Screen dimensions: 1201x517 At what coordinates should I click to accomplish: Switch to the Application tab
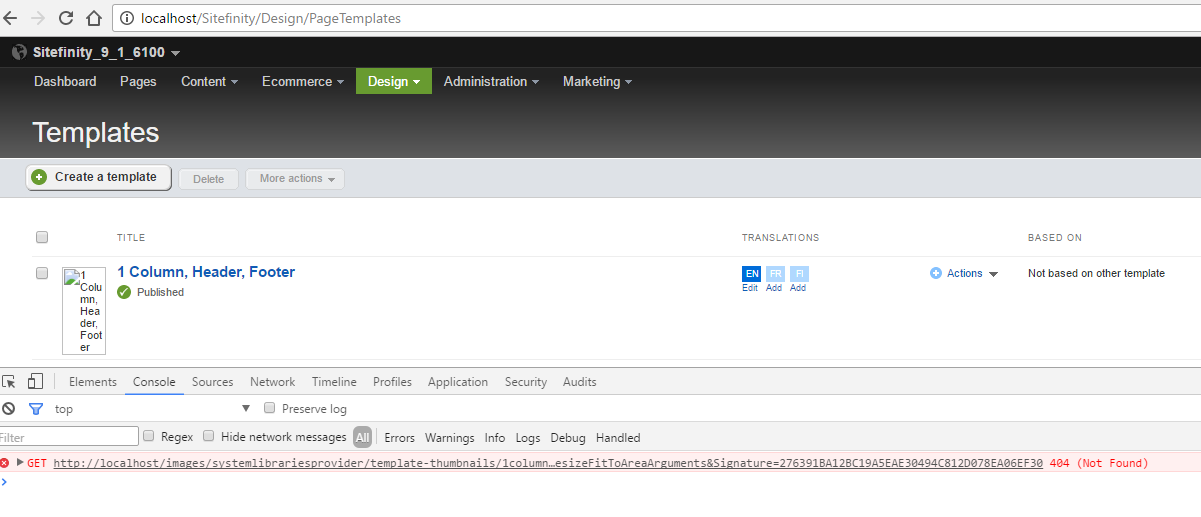(x=458, y=382)
